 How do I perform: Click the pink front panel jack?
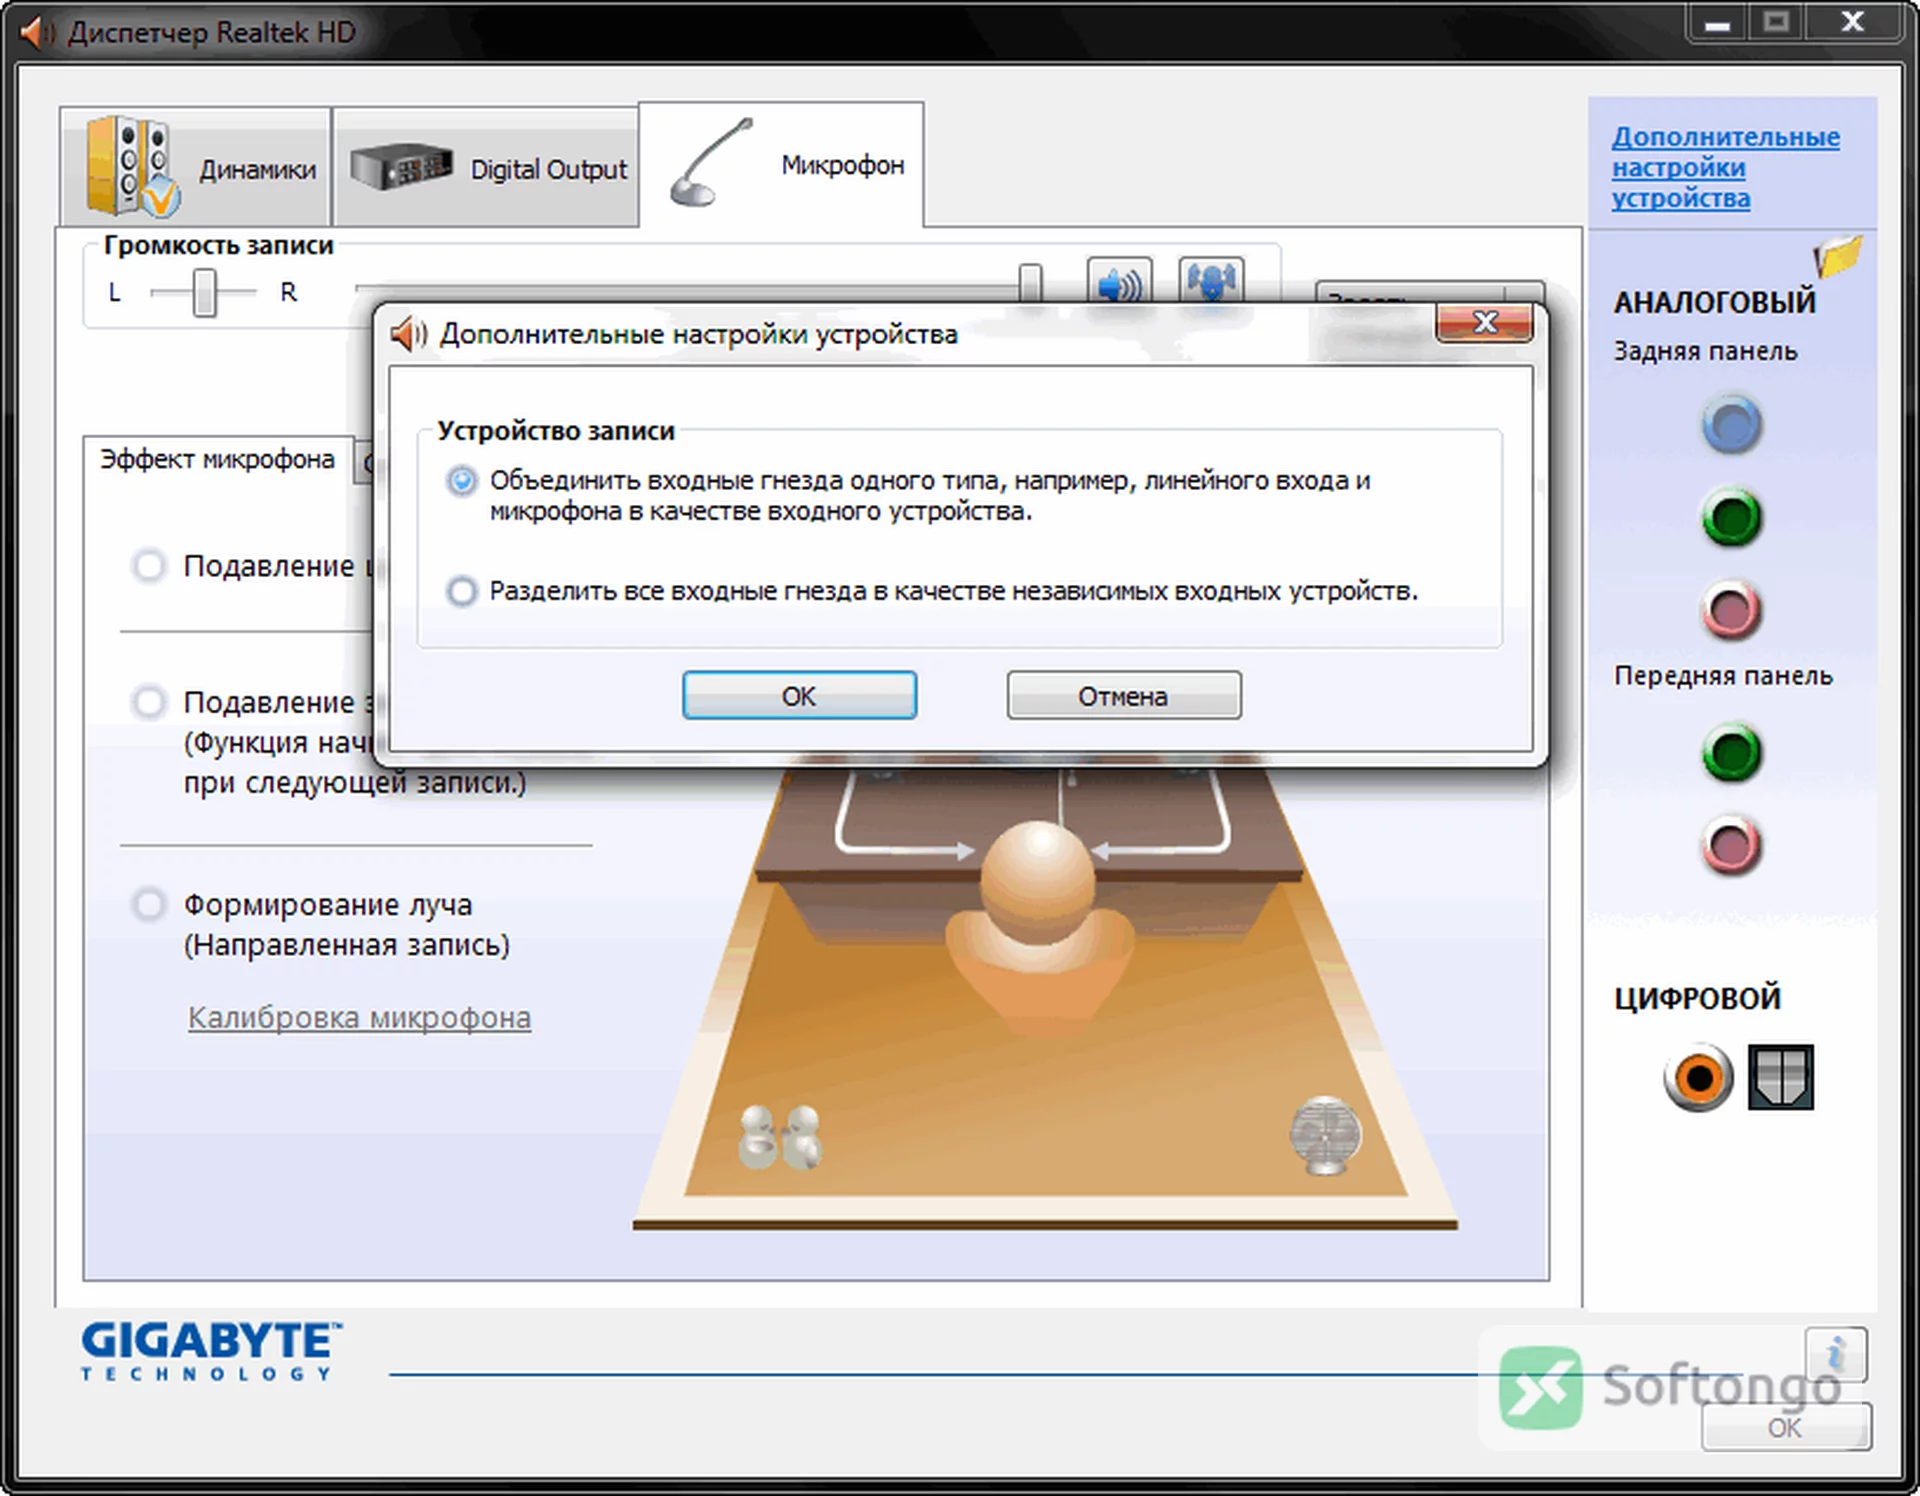(1732, 846)
